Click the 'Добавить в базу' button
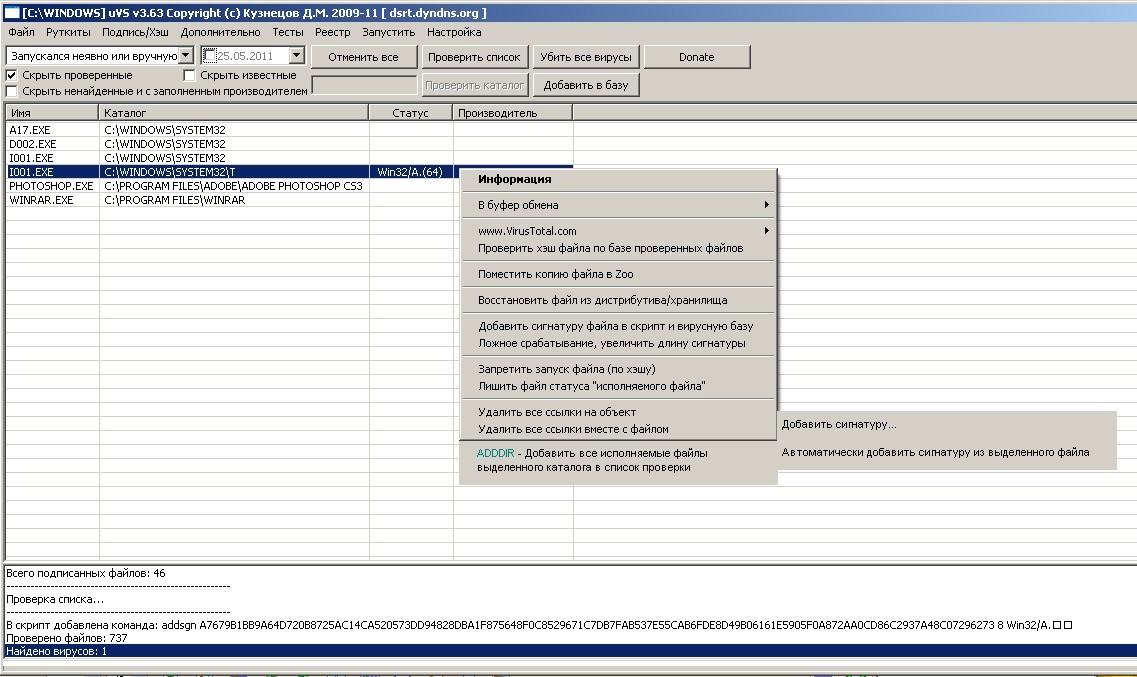The image size is (1137, 677). point(586,85)
